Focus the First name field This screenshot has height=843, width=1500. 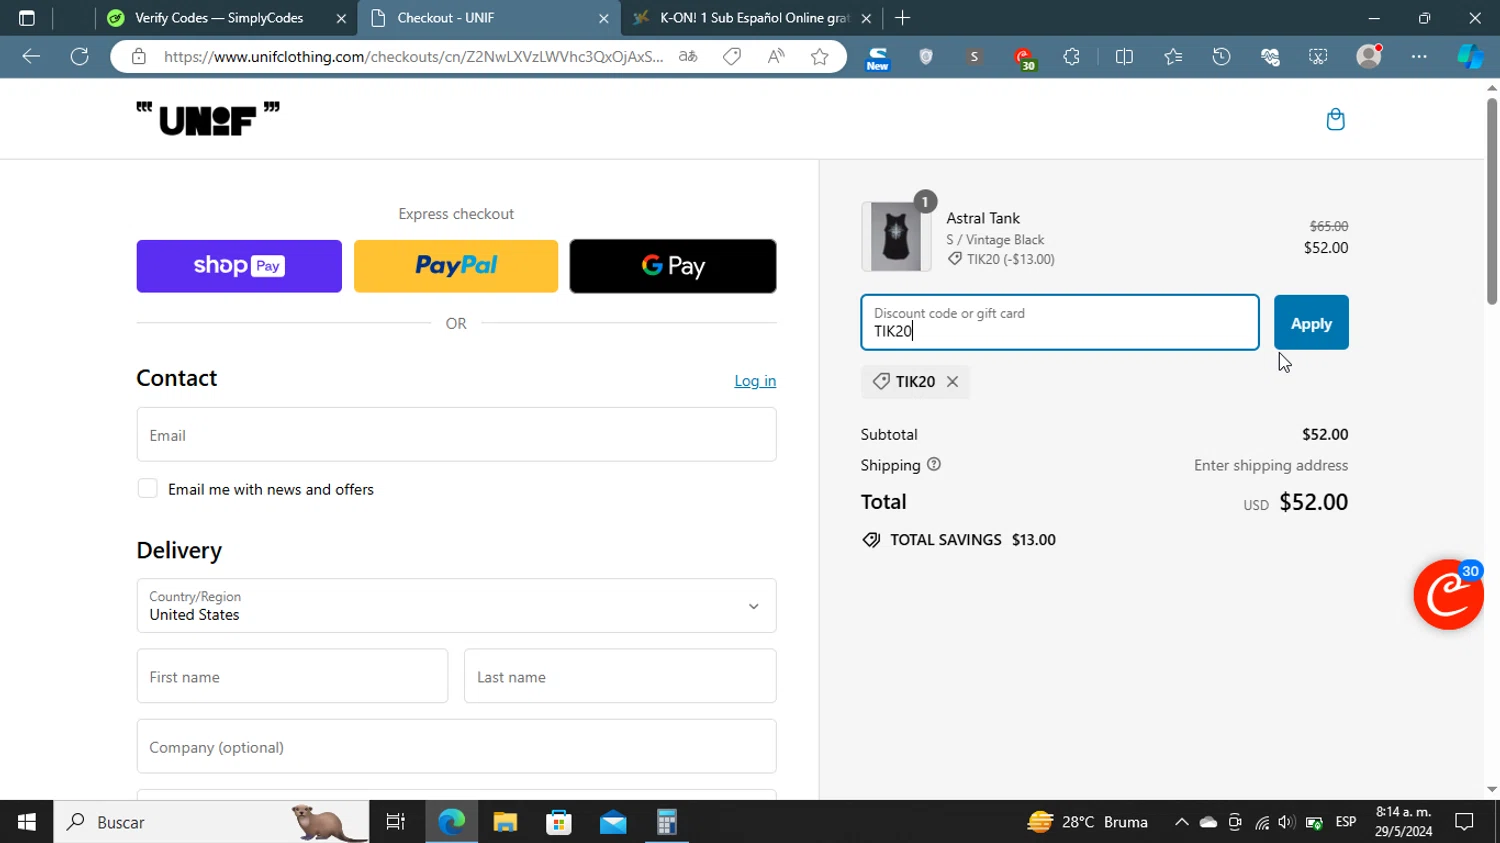(x=292, y=677)
